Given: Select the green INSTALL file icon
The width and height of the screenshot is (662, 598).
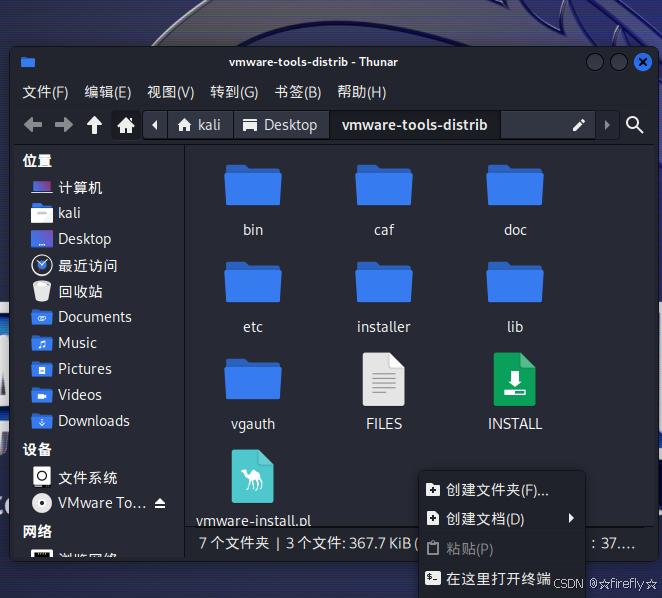Looking at the screenshot, I should (x=515, y=379).
